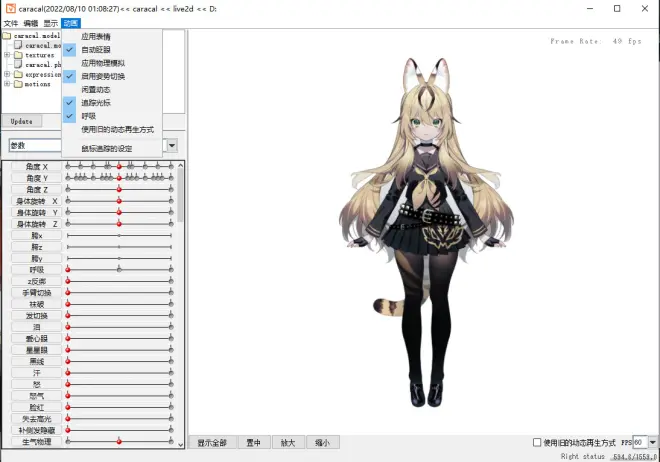Choose 应用表情 from the menu

(x=112, y=37)
